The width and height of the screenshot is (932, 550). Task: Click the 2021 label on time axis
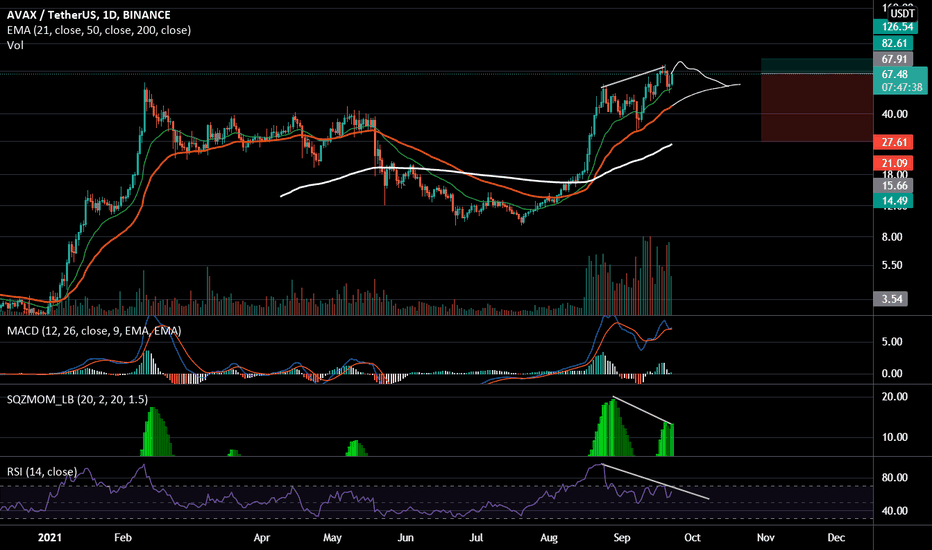click(49, 538)
